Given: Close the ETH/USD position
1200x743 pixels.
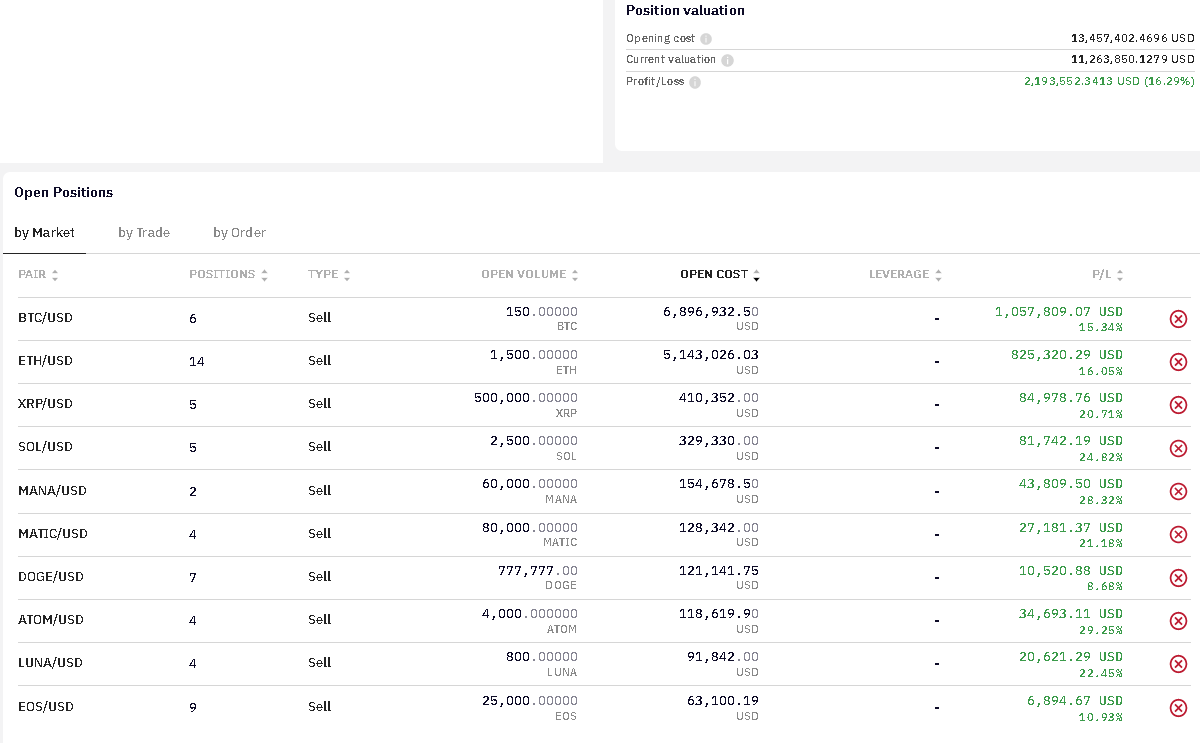Looking at the screenshot, I should 1178,362.
